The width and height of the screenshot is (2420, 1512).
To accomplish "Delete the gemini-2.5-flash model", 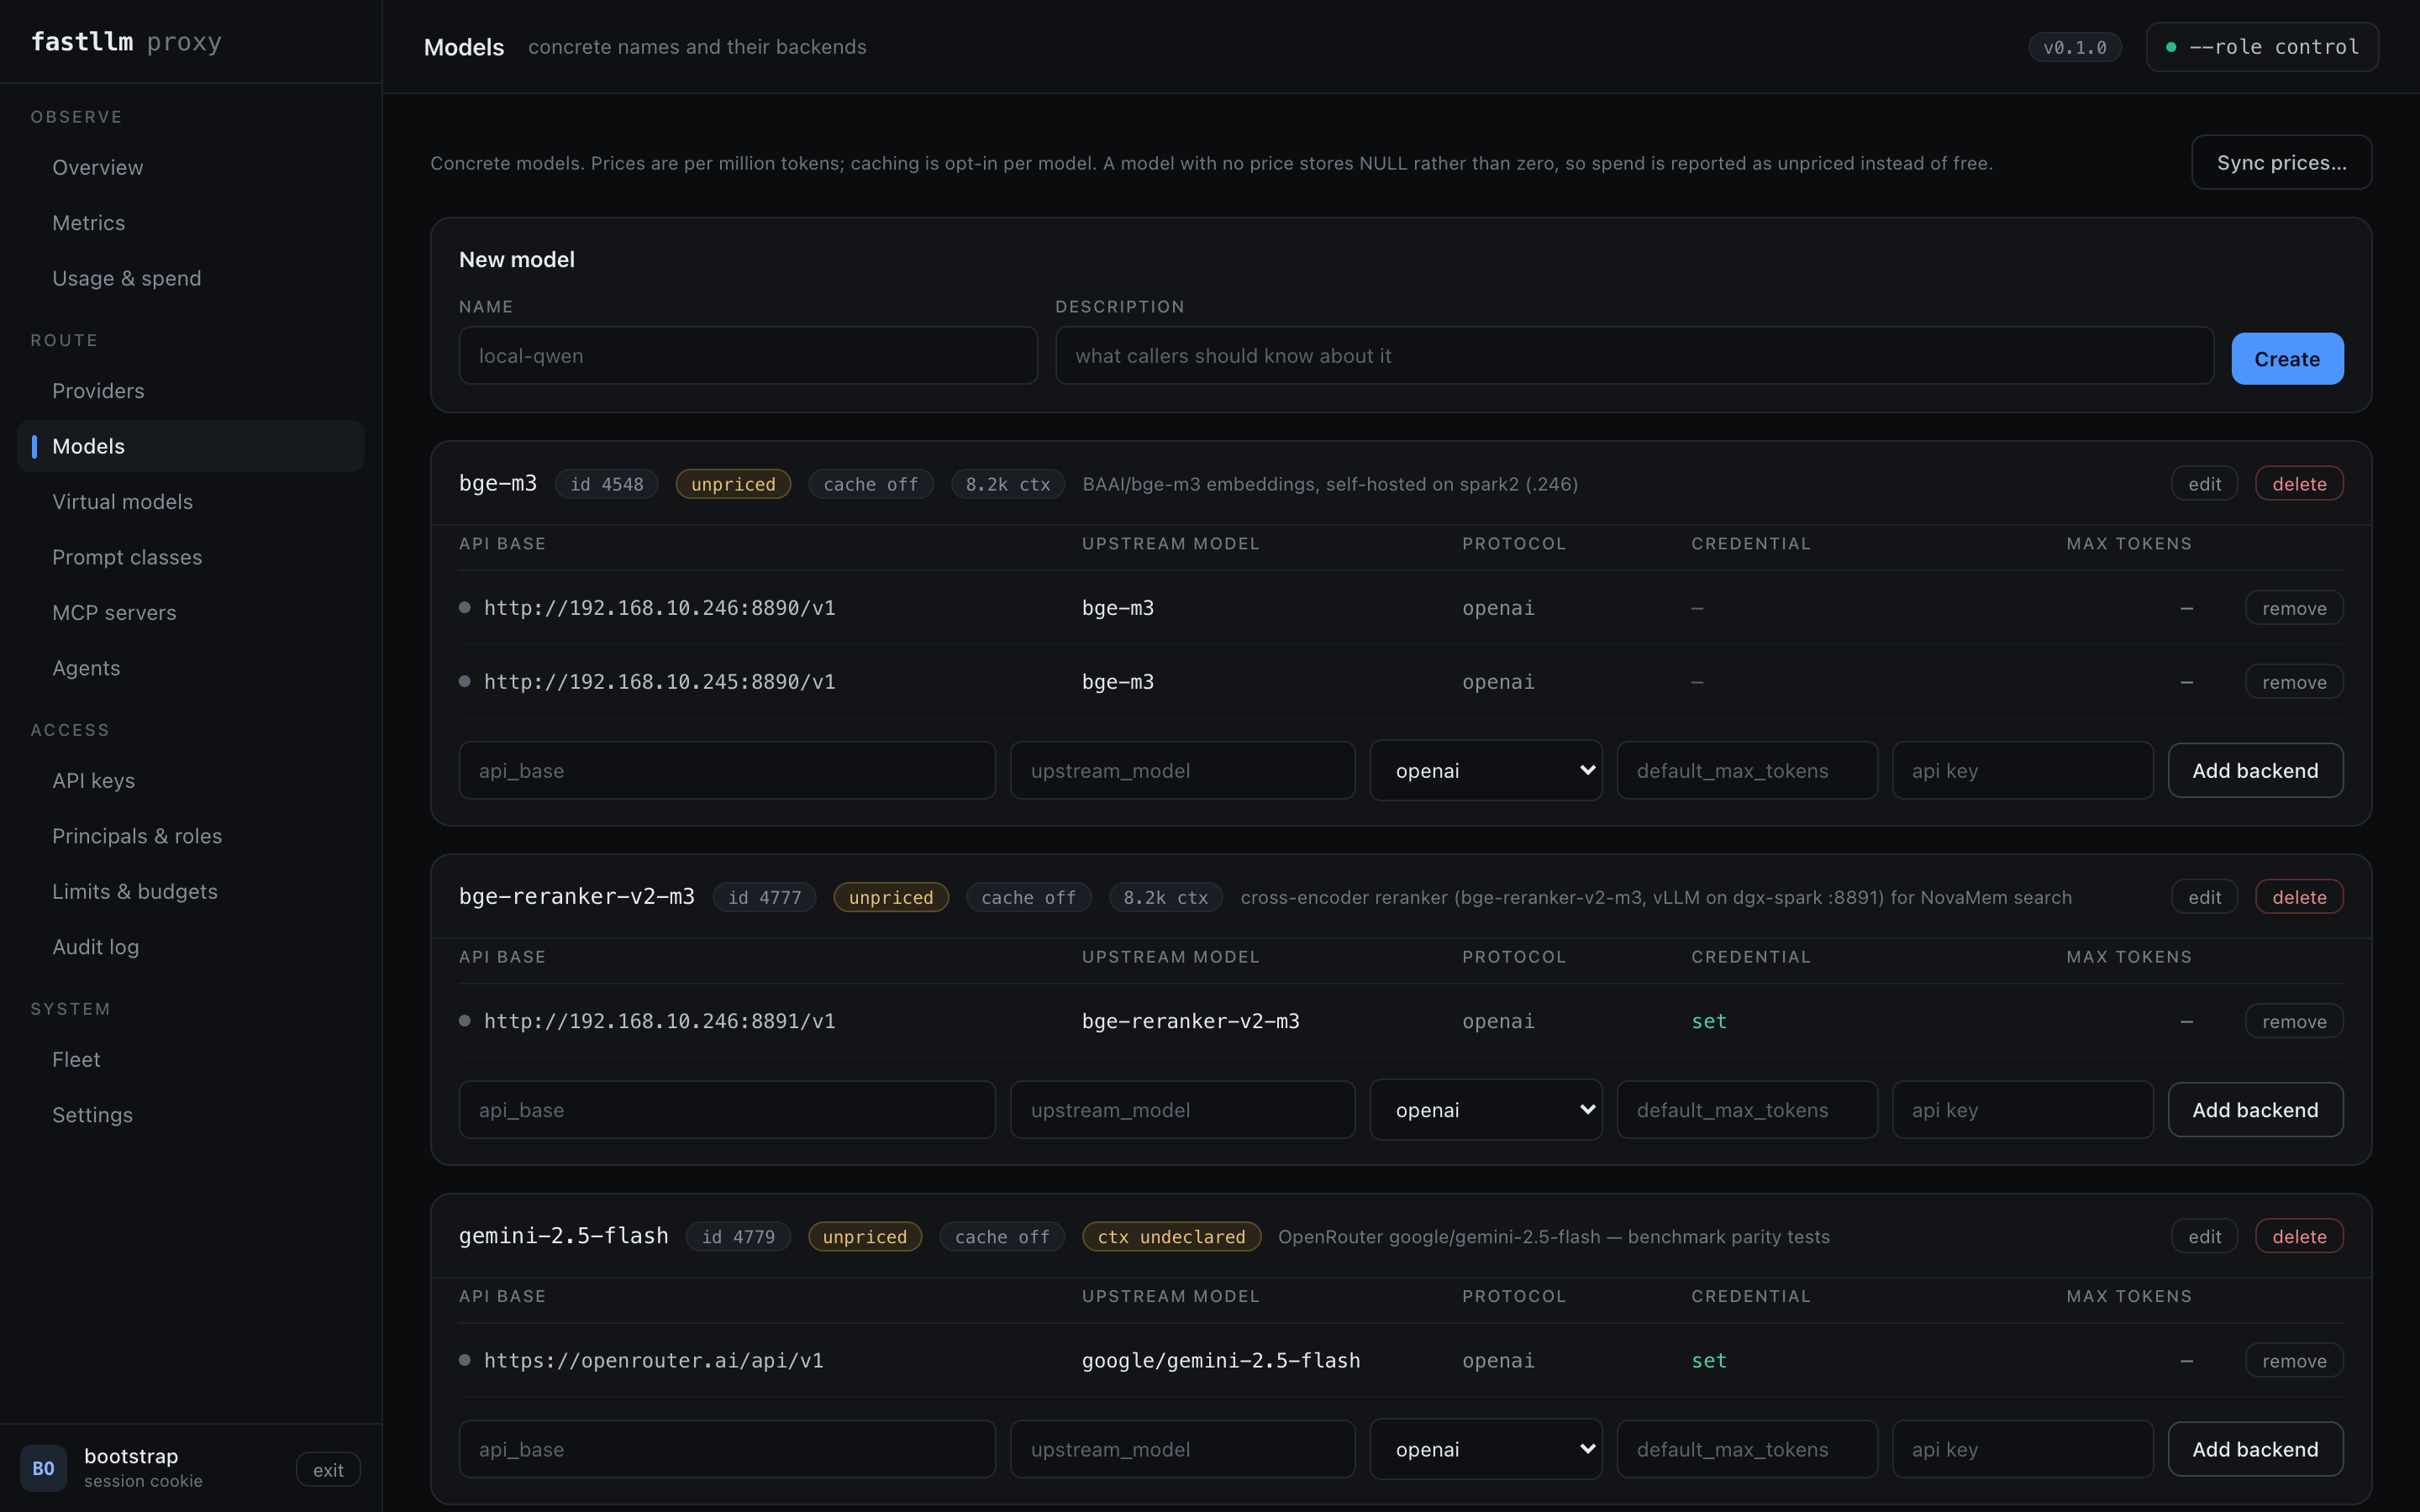I will (x=2299, y=1236).
